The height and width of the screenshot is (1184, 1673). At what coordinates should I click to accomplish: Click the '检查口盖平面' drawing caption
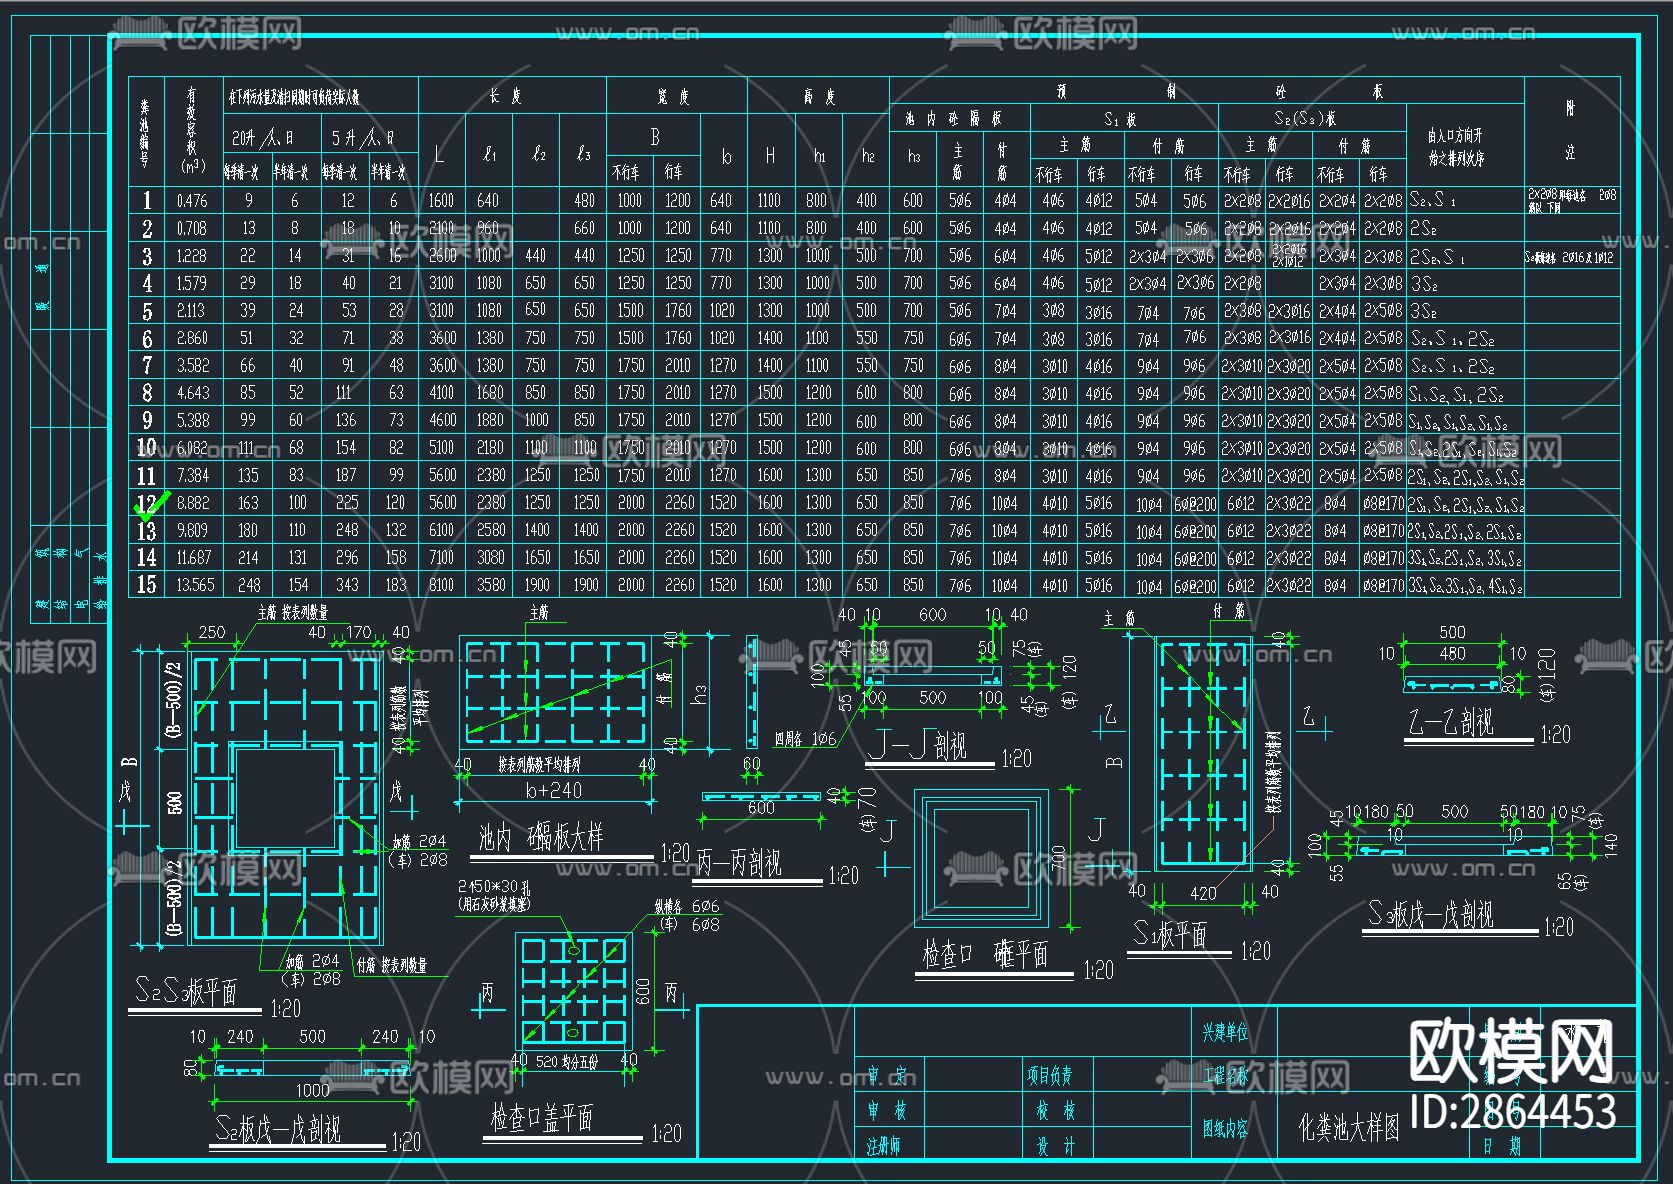541,1117
